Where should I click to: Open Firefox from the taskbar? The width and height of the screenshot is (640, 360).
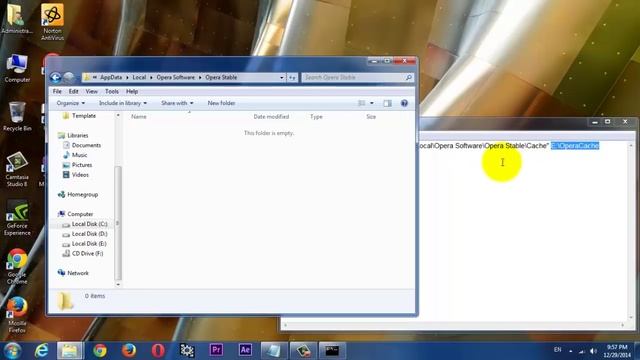[129, 351]
